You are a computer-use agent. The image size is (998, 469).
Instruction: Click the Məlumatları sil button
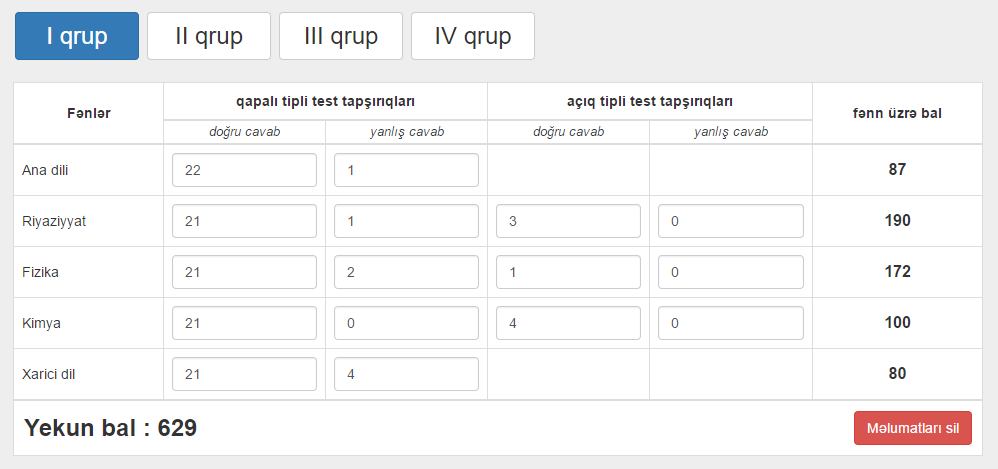click(x=913, y=428)
